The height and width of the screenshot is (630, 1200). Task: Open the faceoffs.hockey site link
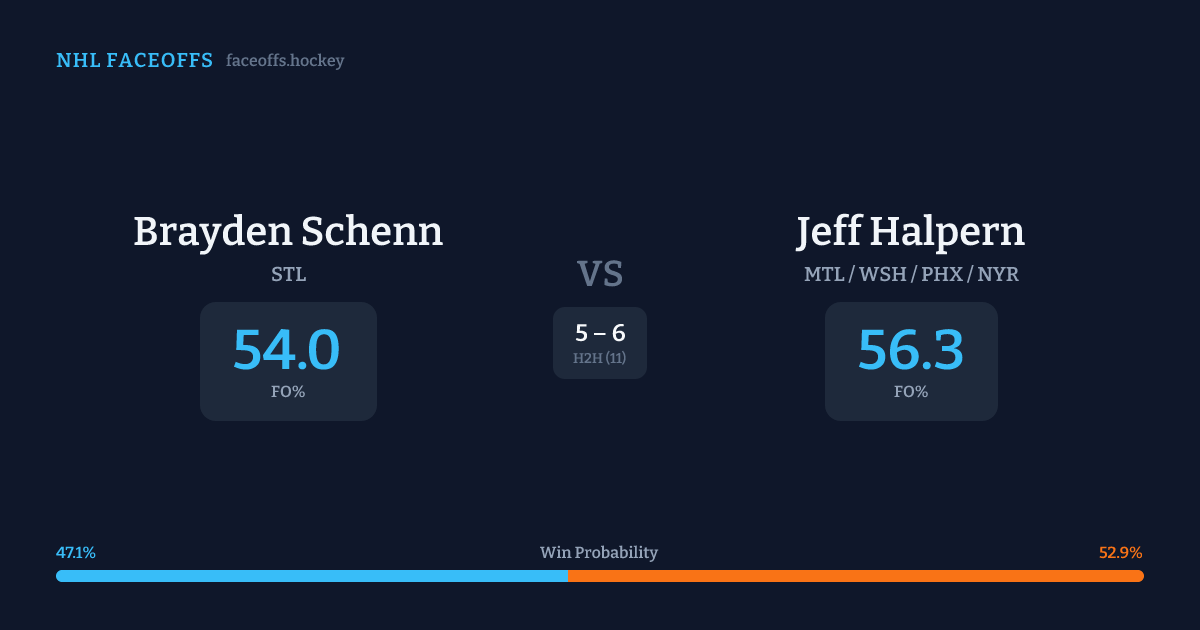pos(285,61)
